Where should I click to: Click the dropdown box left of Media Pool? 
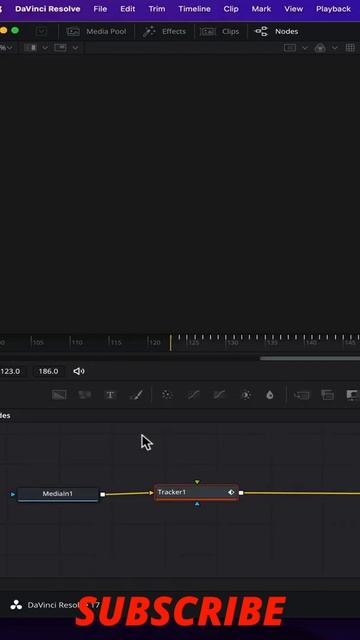point(41,31)
